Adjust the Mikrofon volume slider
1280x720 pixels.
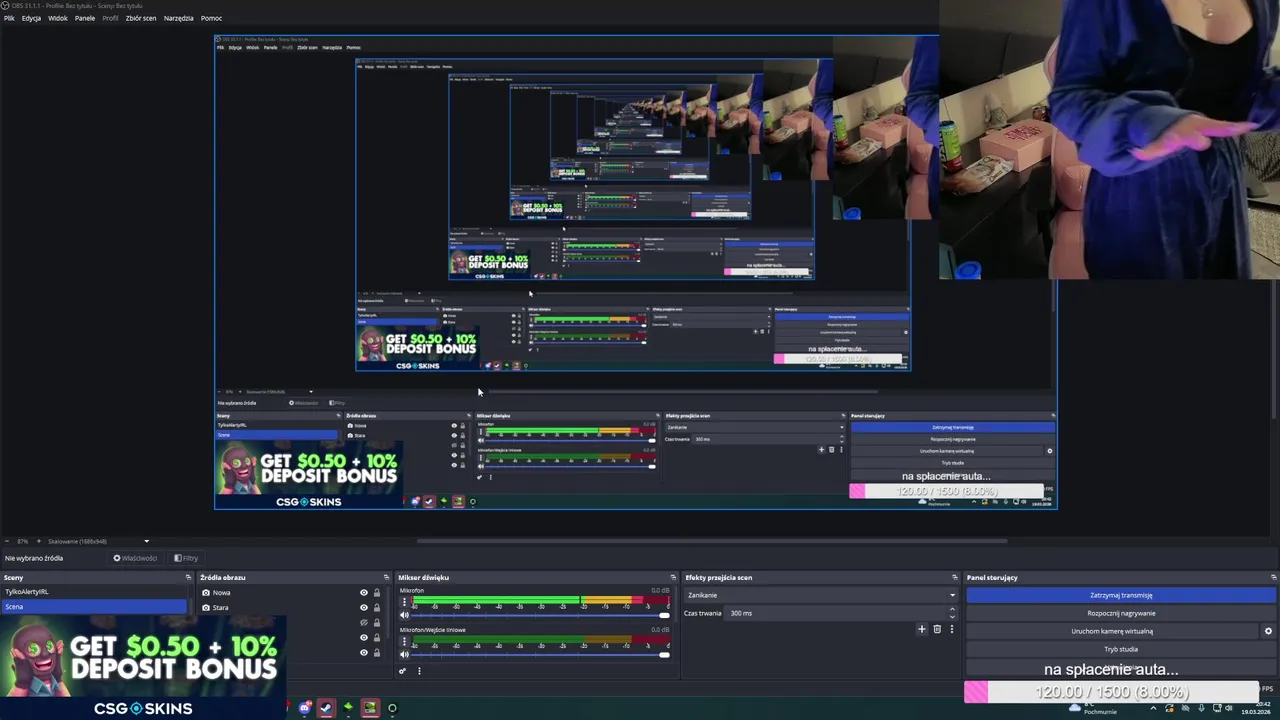(x=540, y=615)
